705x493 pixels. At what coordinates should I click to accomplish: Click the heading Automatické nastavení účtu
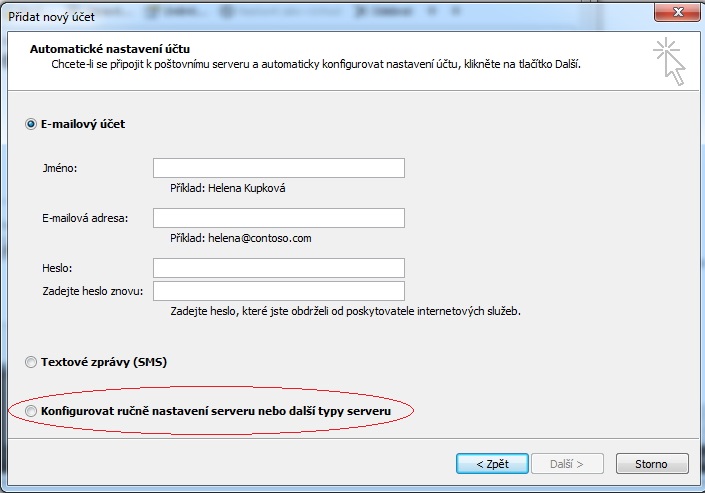[110, 49]
